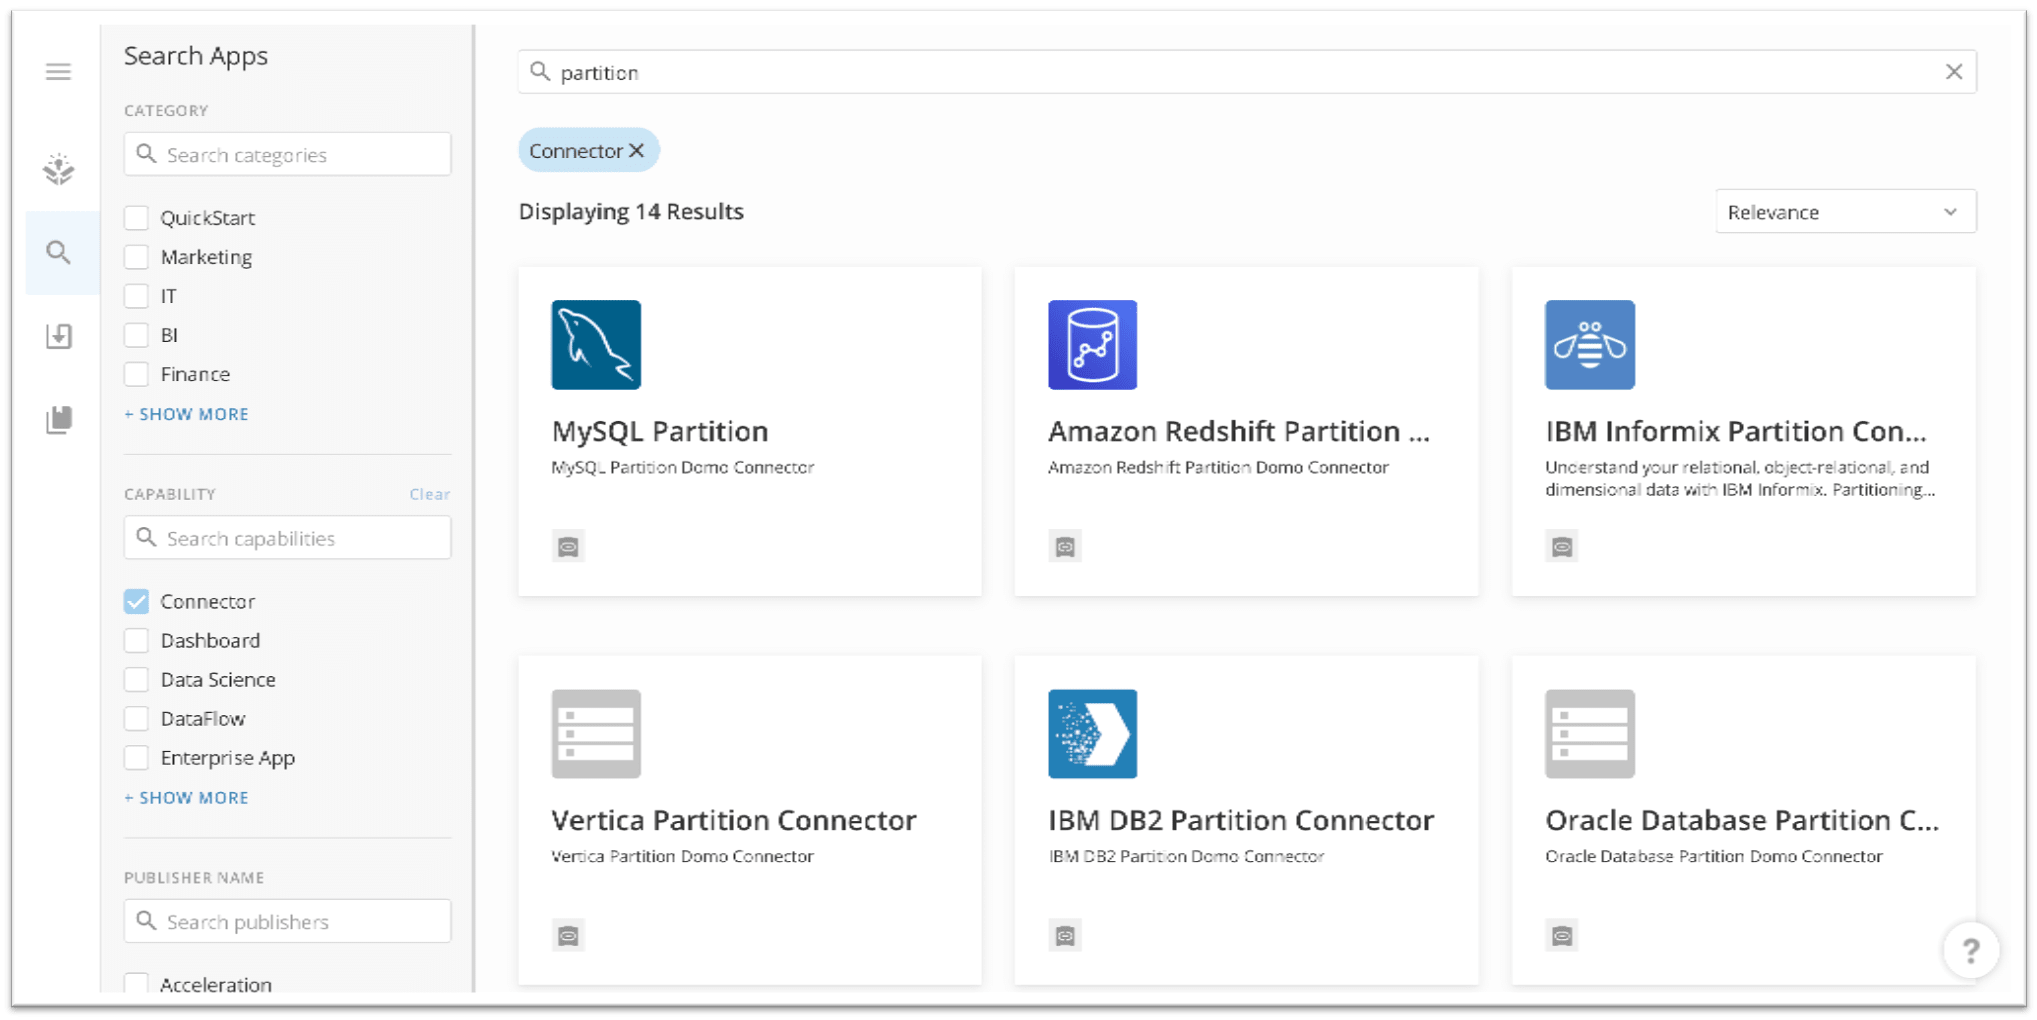Click connector badge on IBM Informix card
2037x1020 pixels.
pos(1562,547)
